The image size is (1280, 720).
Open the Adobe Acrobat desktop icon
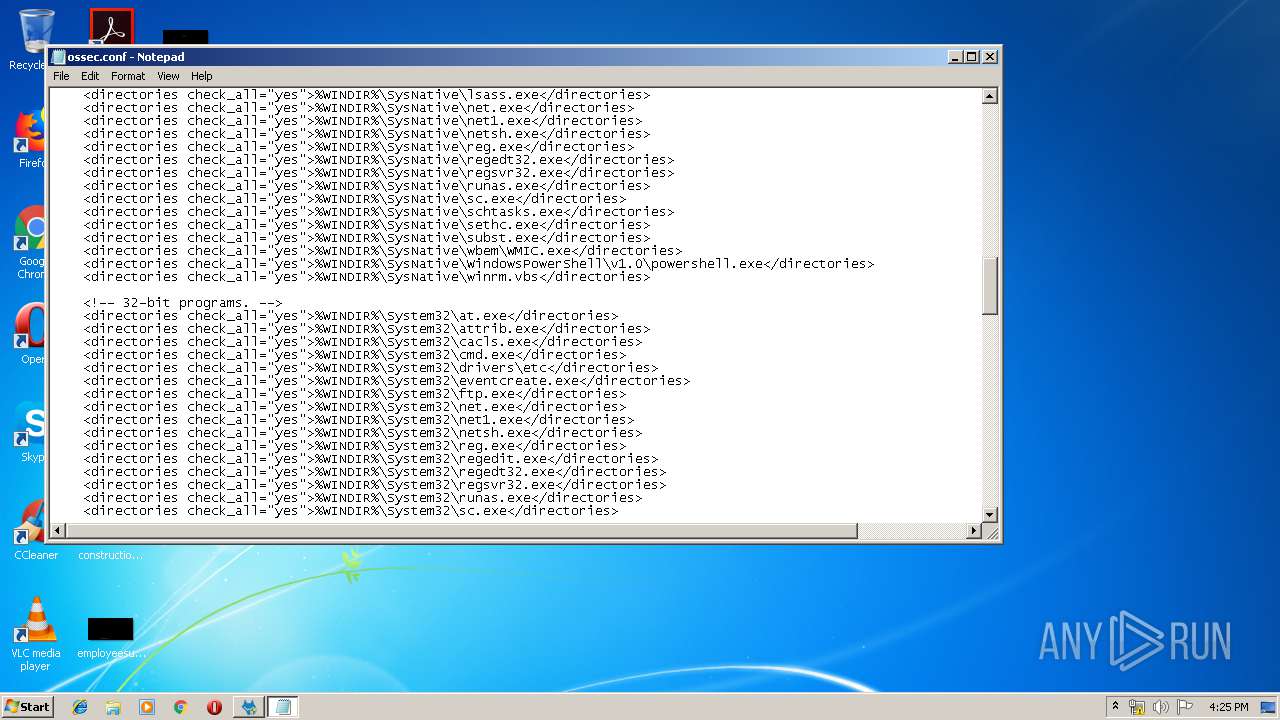[111, 27]
